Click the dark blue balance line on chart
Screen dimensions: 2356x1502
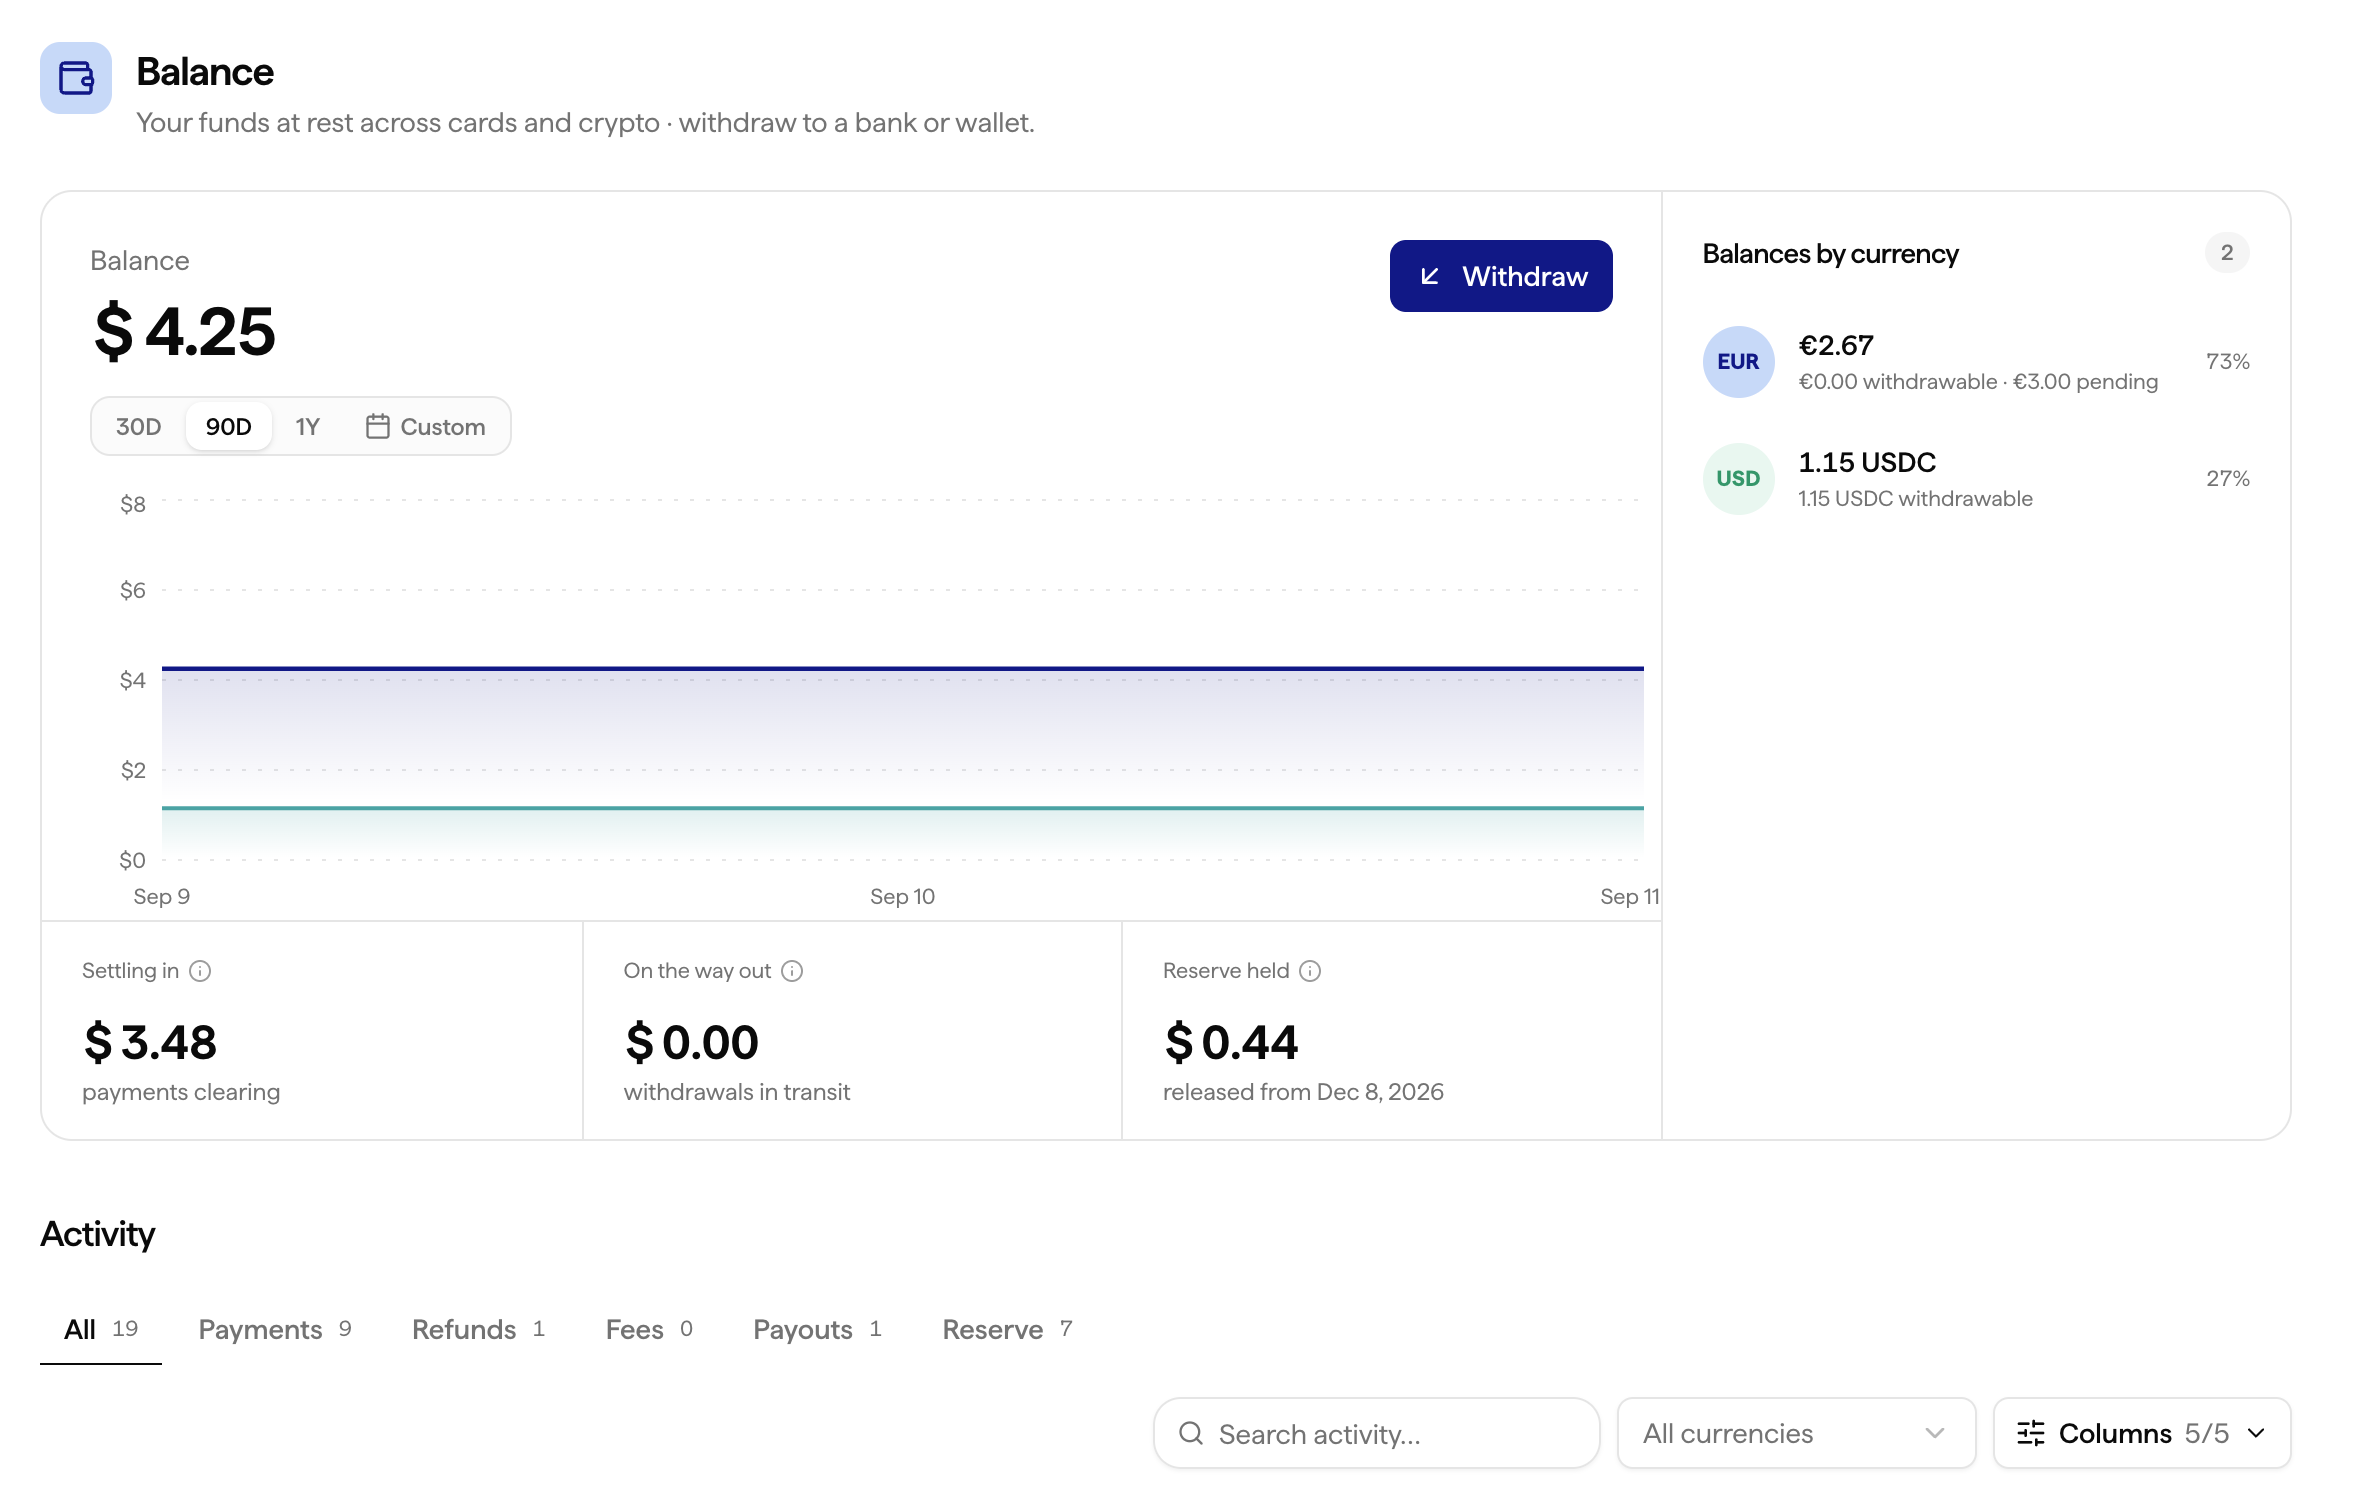pos(902,667)
